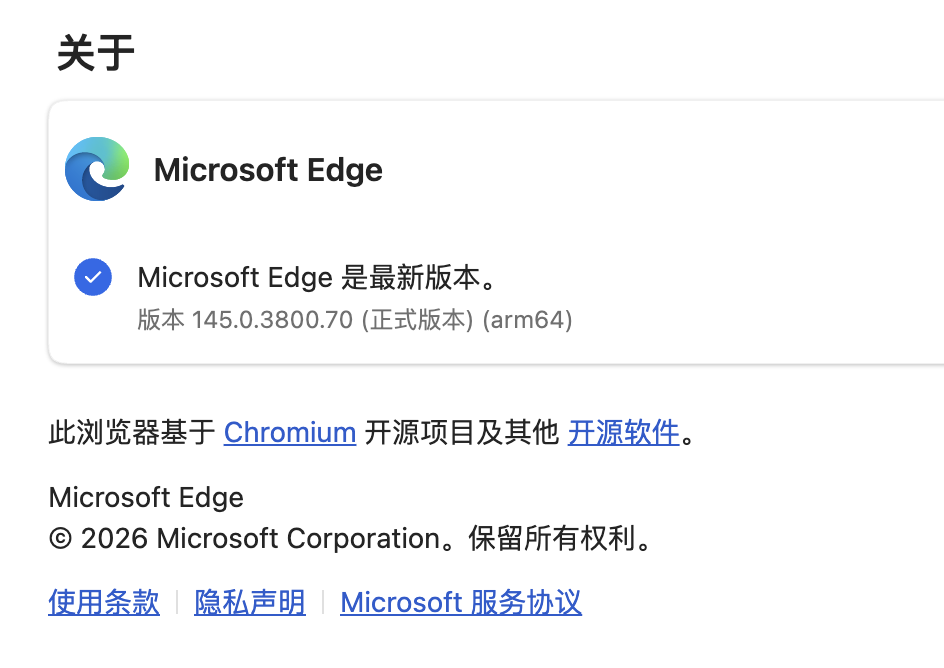Open the 使用条款 link

coord(104,602)
